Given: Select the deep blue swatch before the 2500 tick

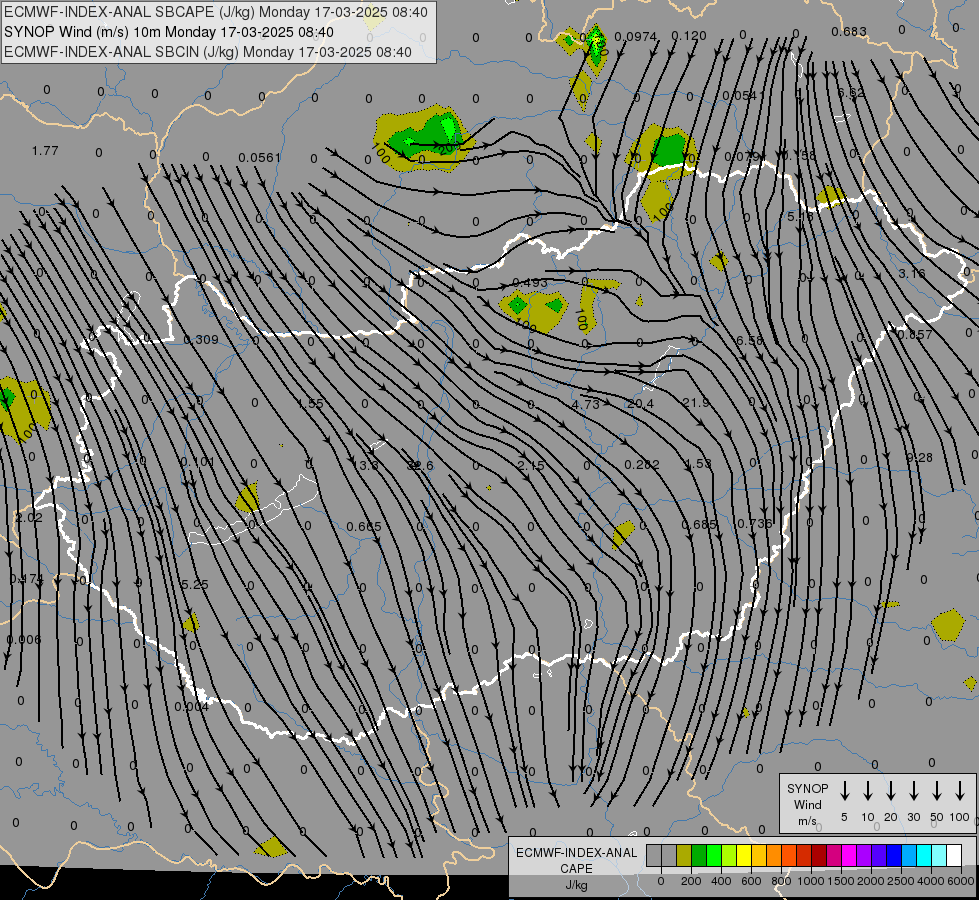Looking at the screenshot, I should click(893, 856).
